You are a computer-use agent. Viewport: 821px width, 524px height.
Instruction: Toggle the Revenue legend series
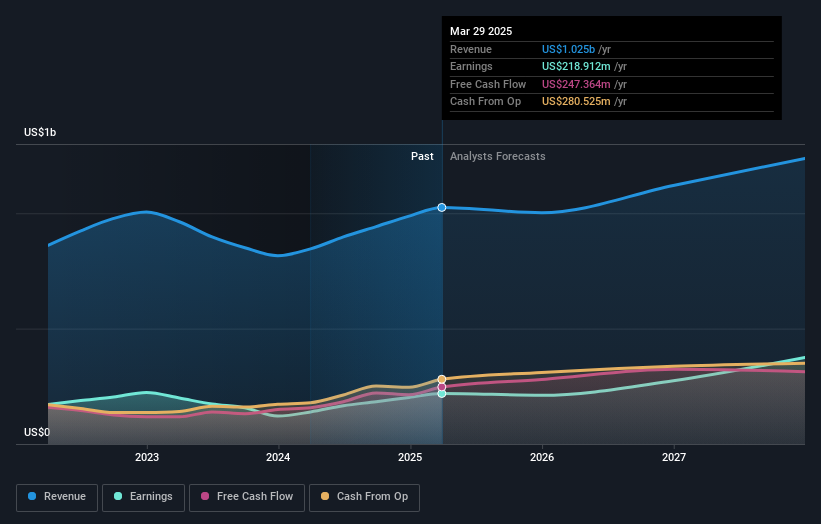pos(57,497)
